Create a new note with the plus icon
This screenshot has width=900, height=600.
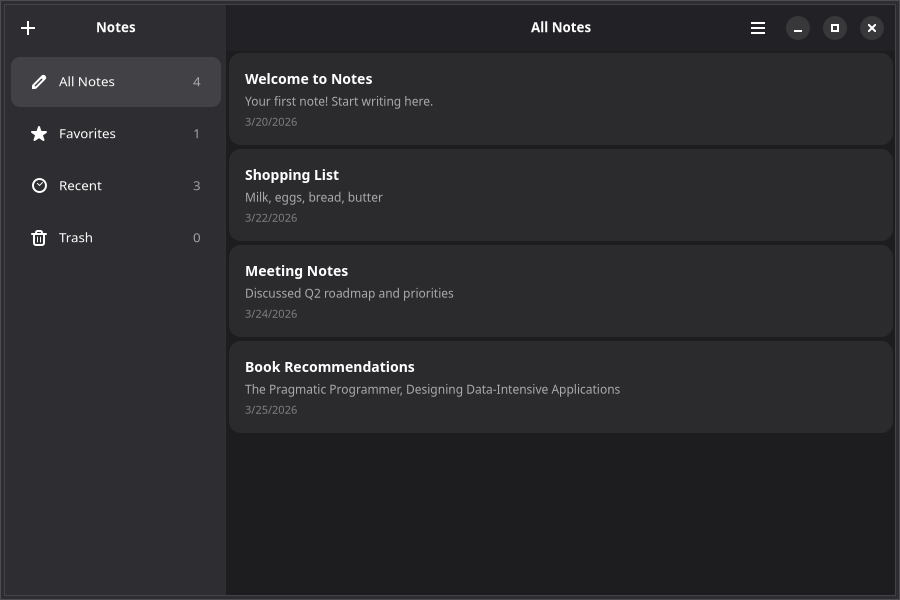point(28,28)
